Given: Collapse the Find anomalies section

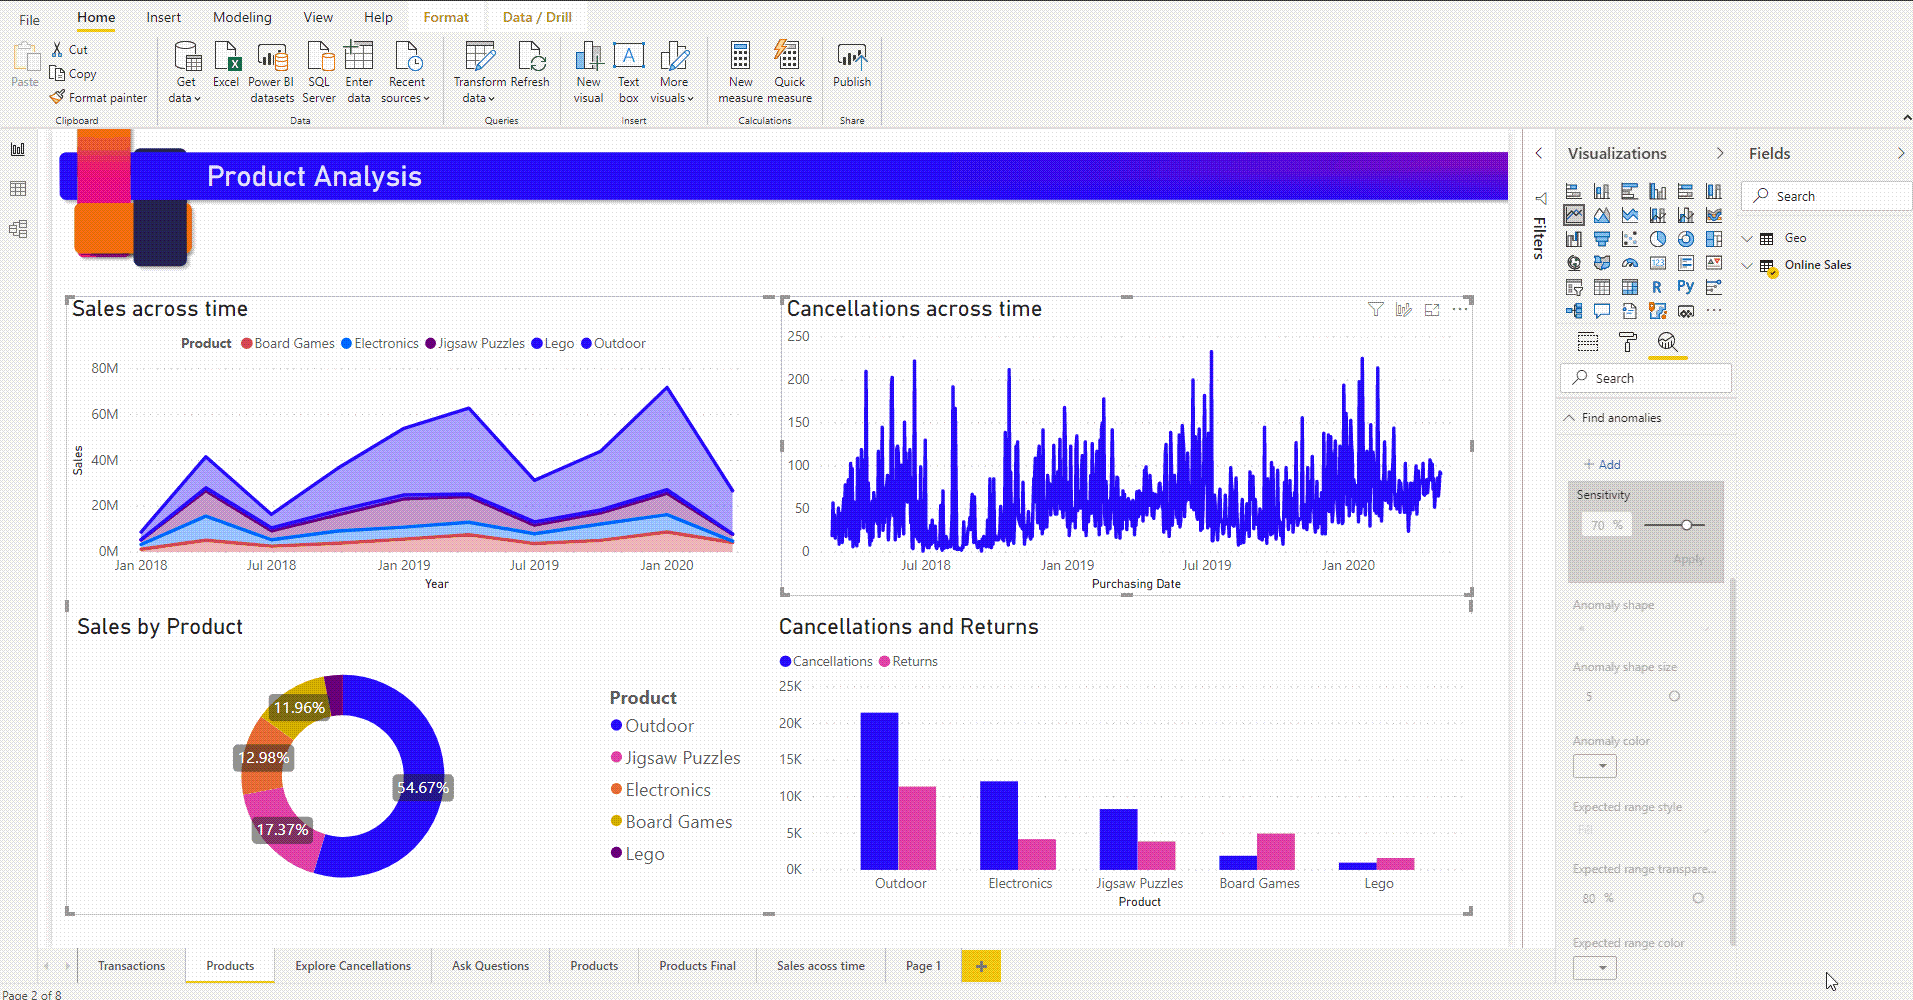Looking at the screenshot, I should click(x=1568, y=417).
